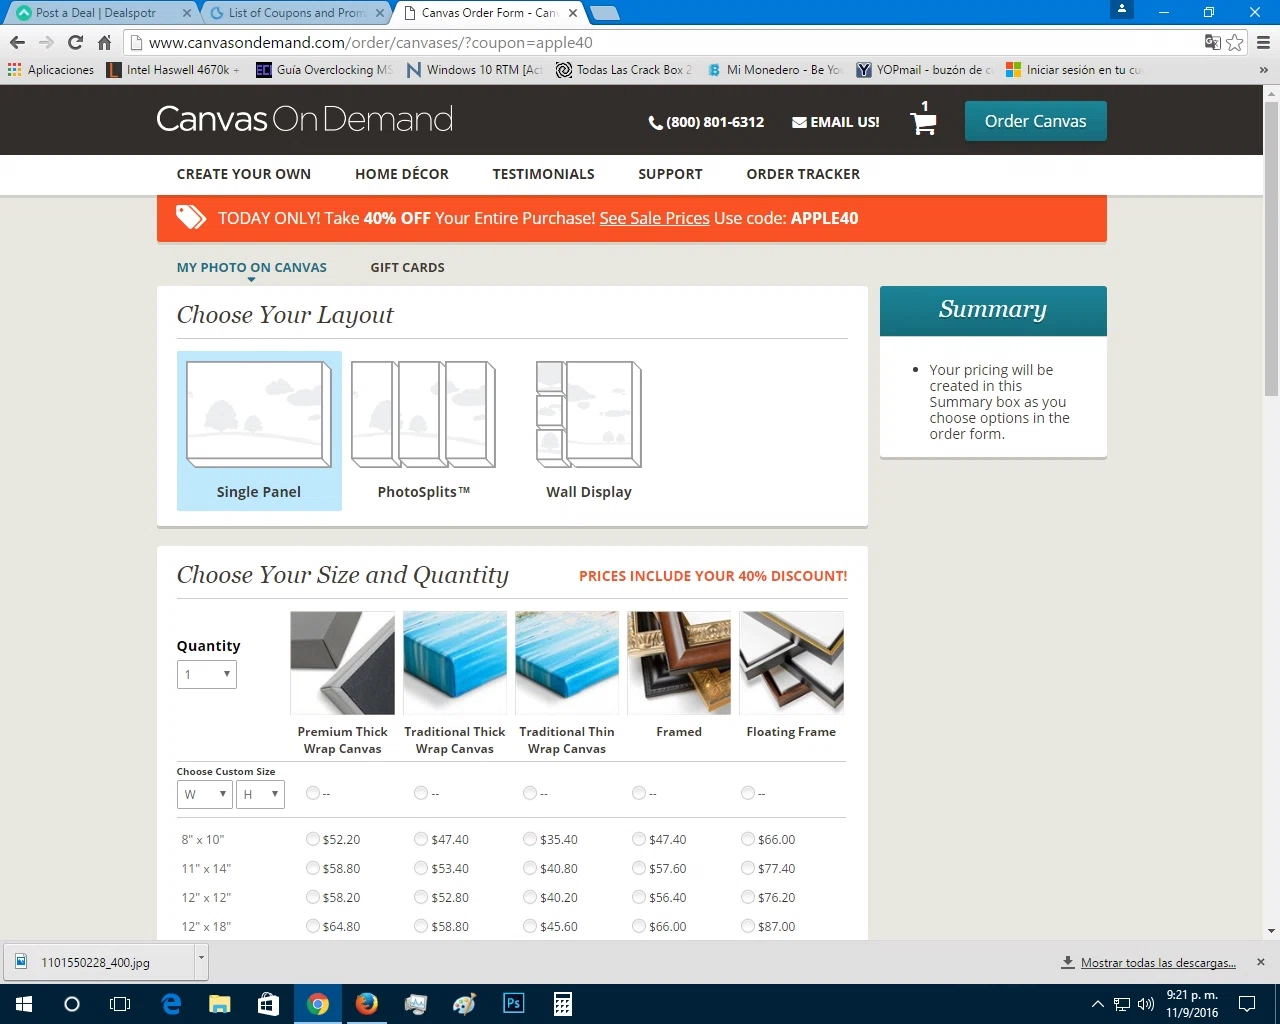Open Photoshop from the taskbar
Viewport: 1280px width, 1024px height.
coord(514,1004)
